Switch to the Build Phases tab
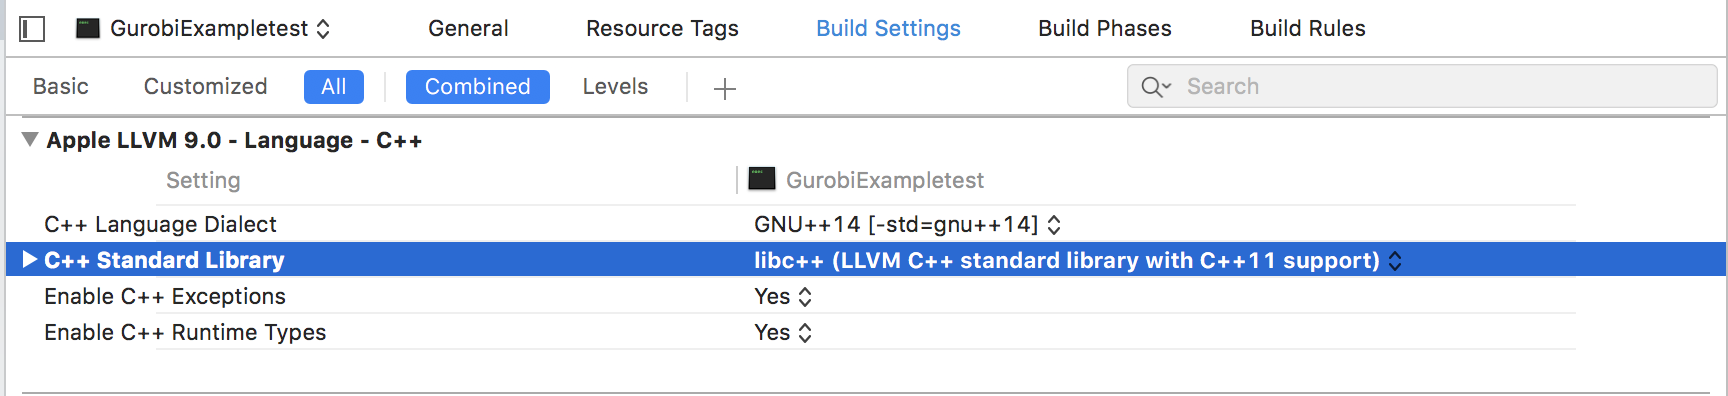Viewport: 1728px width, 396px height. click(x=1105, y=29)
